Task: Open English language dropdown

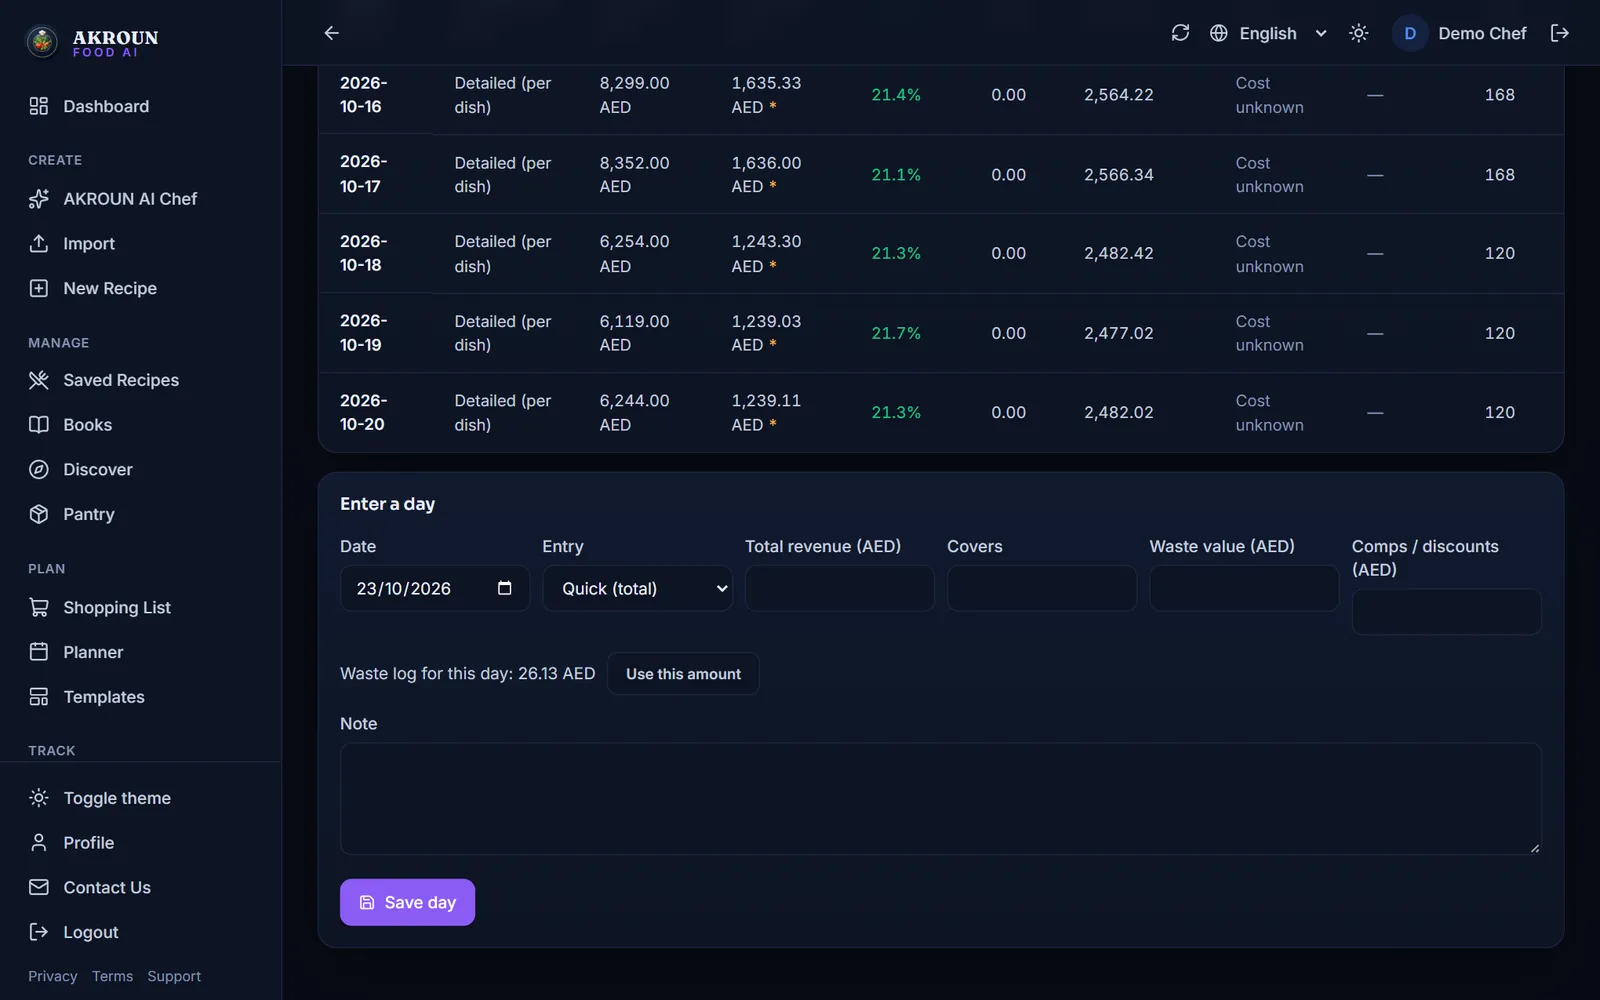Action: 1268,33
